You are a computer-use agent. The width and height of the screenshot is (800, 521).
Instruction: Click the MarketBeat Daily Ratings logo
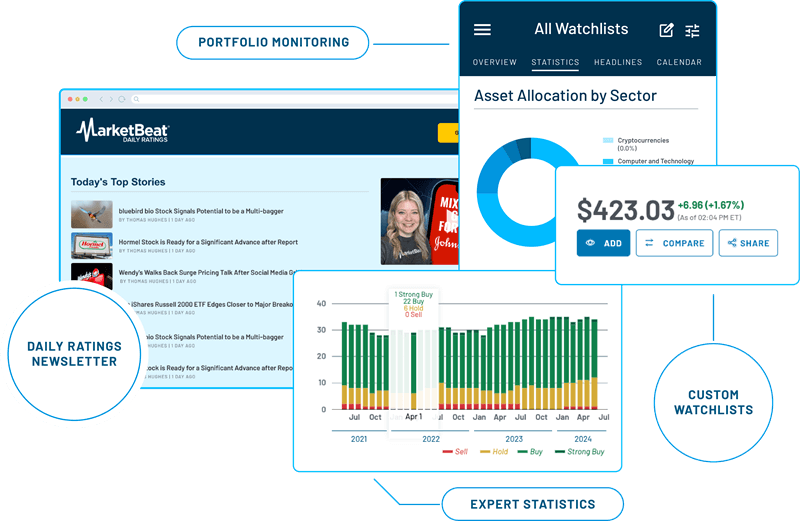[123, 132]
